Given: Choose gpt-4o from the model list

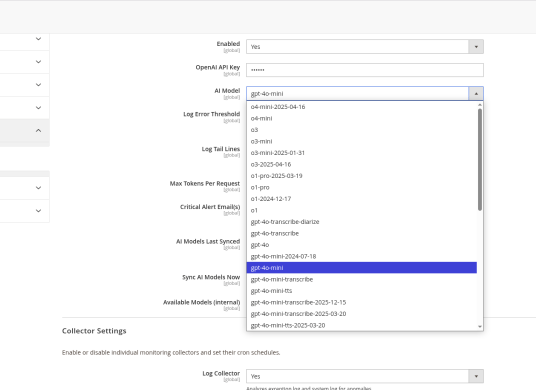Looking at the screenshot, I should (362, 245).
